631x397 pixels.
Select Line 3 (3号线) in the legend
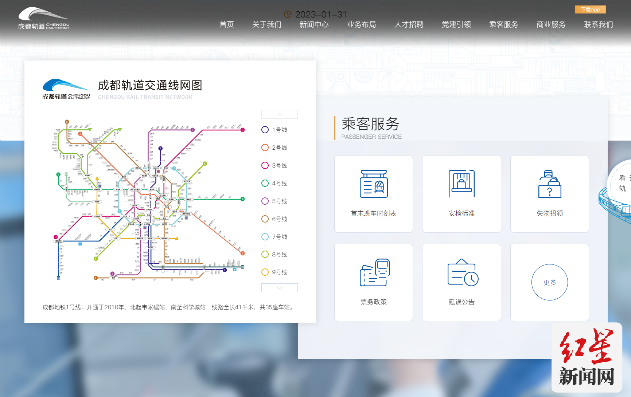point(274,165)
